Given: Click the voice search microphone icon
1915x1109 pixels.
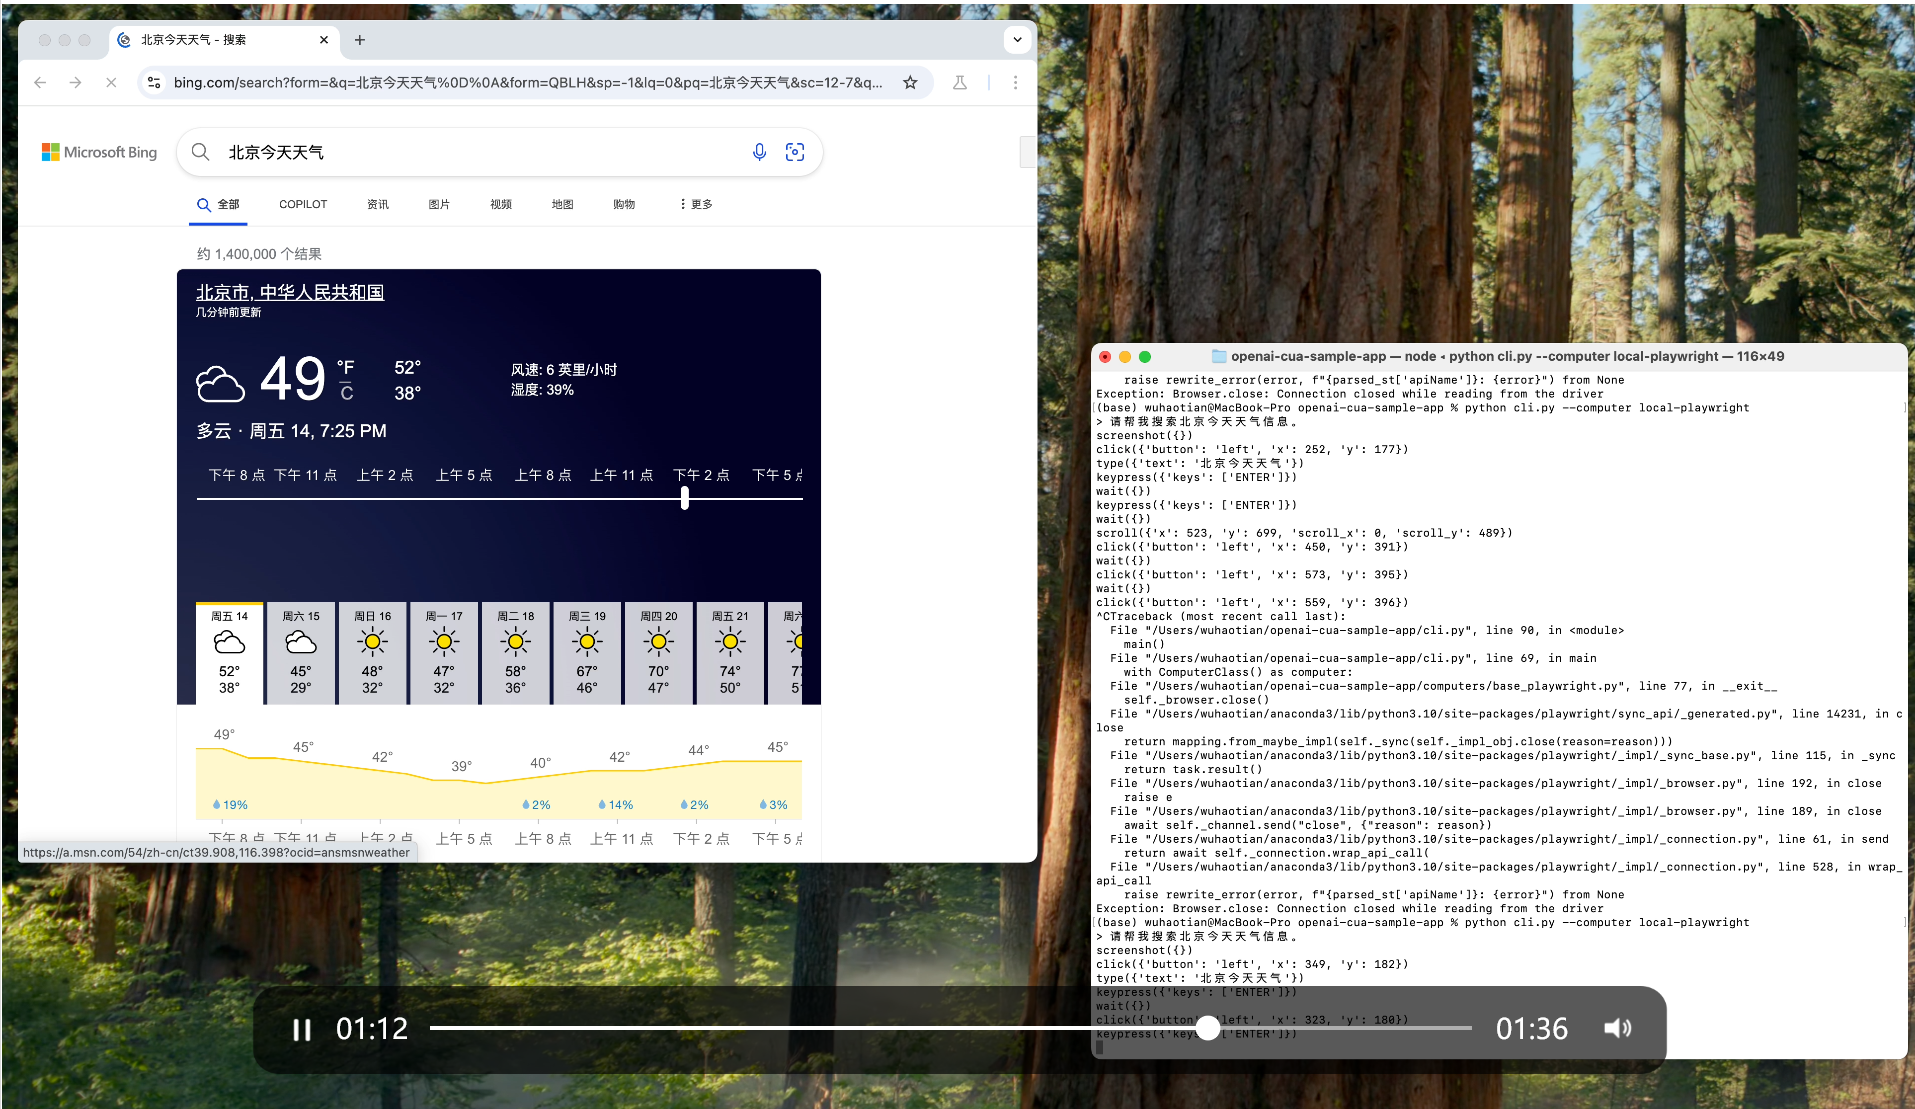Looking at the screenshot, I should coord(759,152).
